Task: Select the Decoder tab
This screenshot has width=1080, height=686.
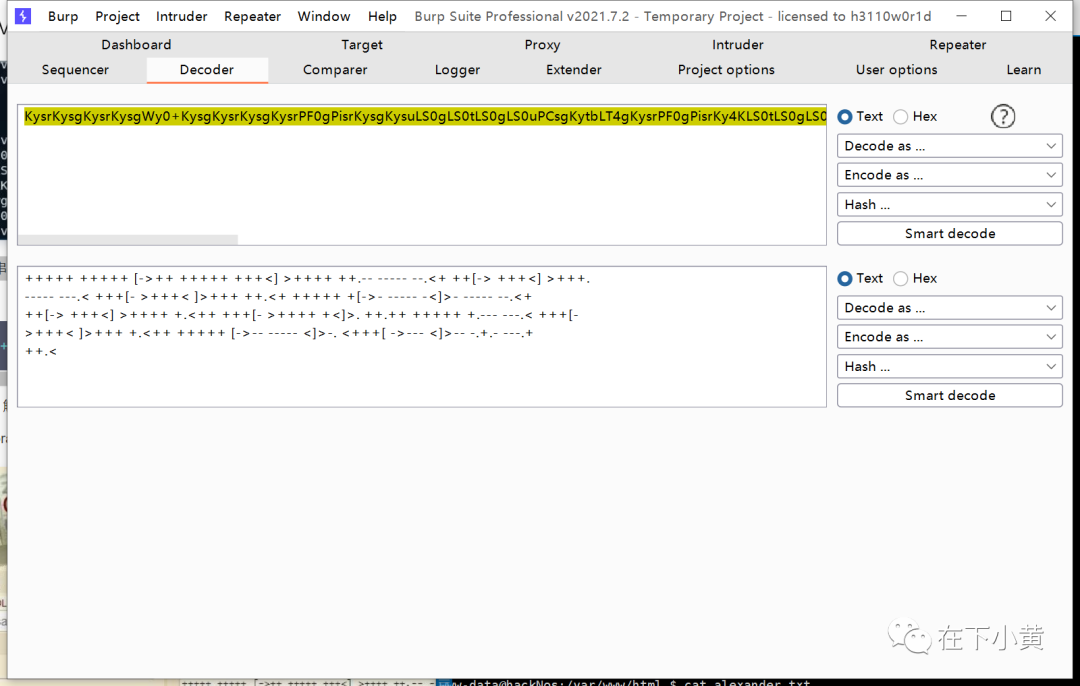Action: point(207,70)
